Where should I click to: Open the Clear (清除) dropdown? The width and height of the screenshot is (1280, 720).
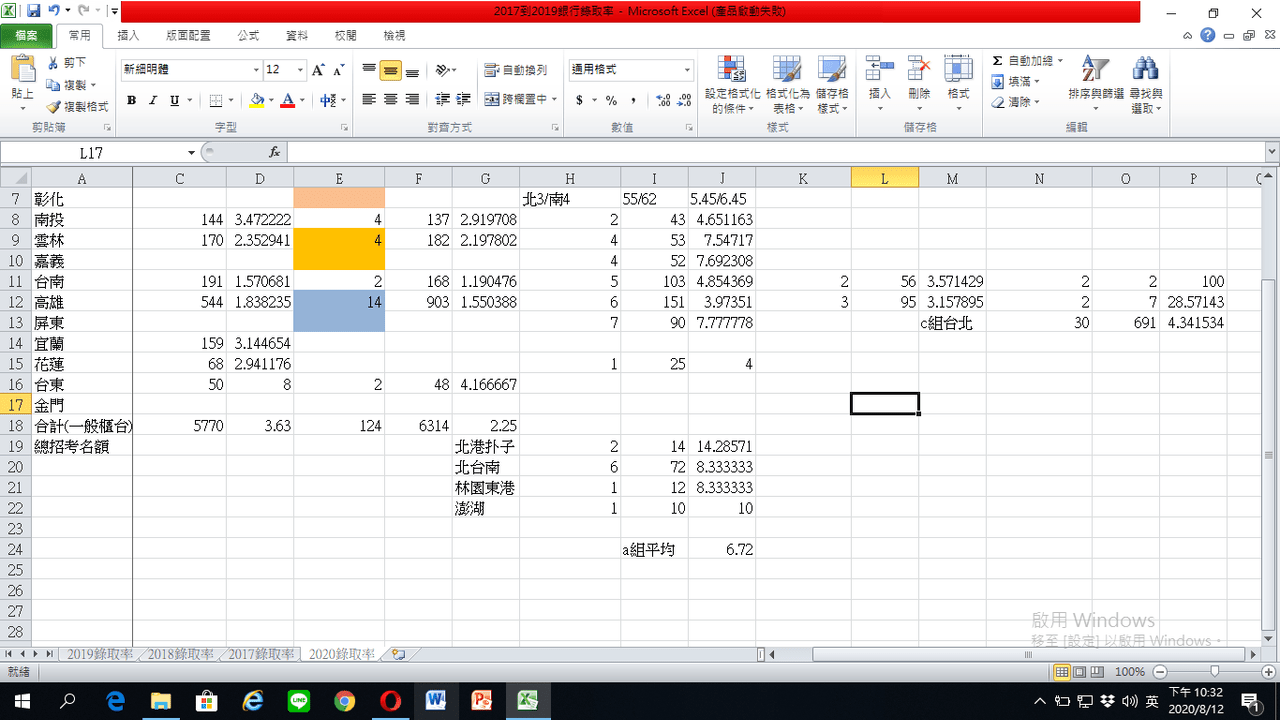(x=1014, y=102)
